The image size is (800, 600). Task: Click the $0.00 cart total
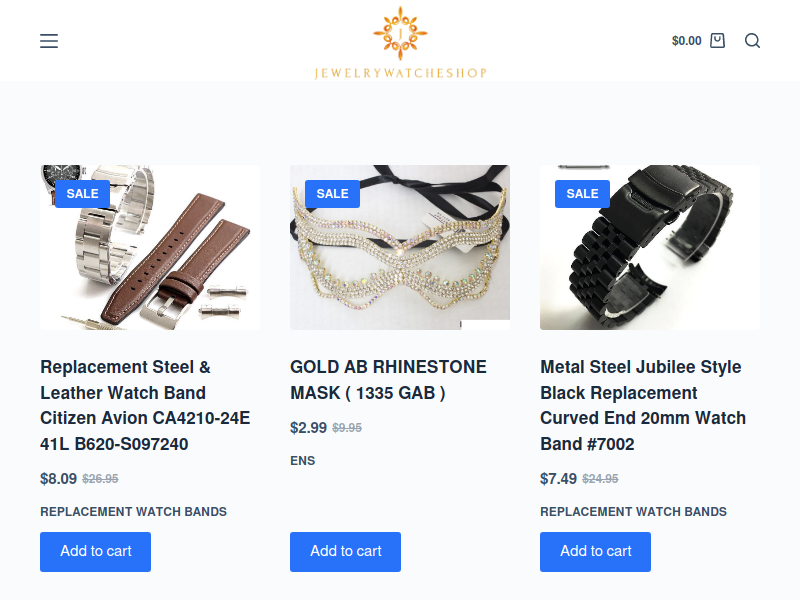(686, 41)
